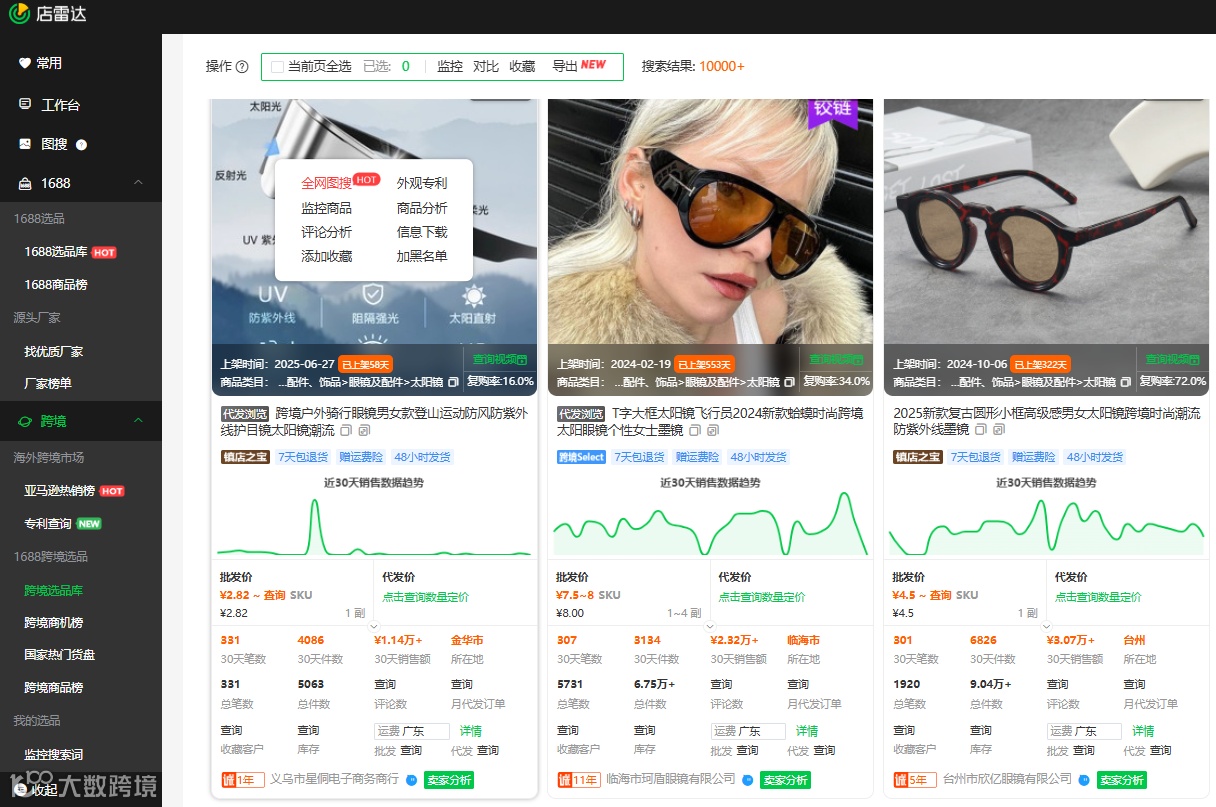The width and height of the screenshot is (1216, 807).
Task: Open 跨境户外骑行眼镜 product link icon
Action: click(x=363, y=430)
